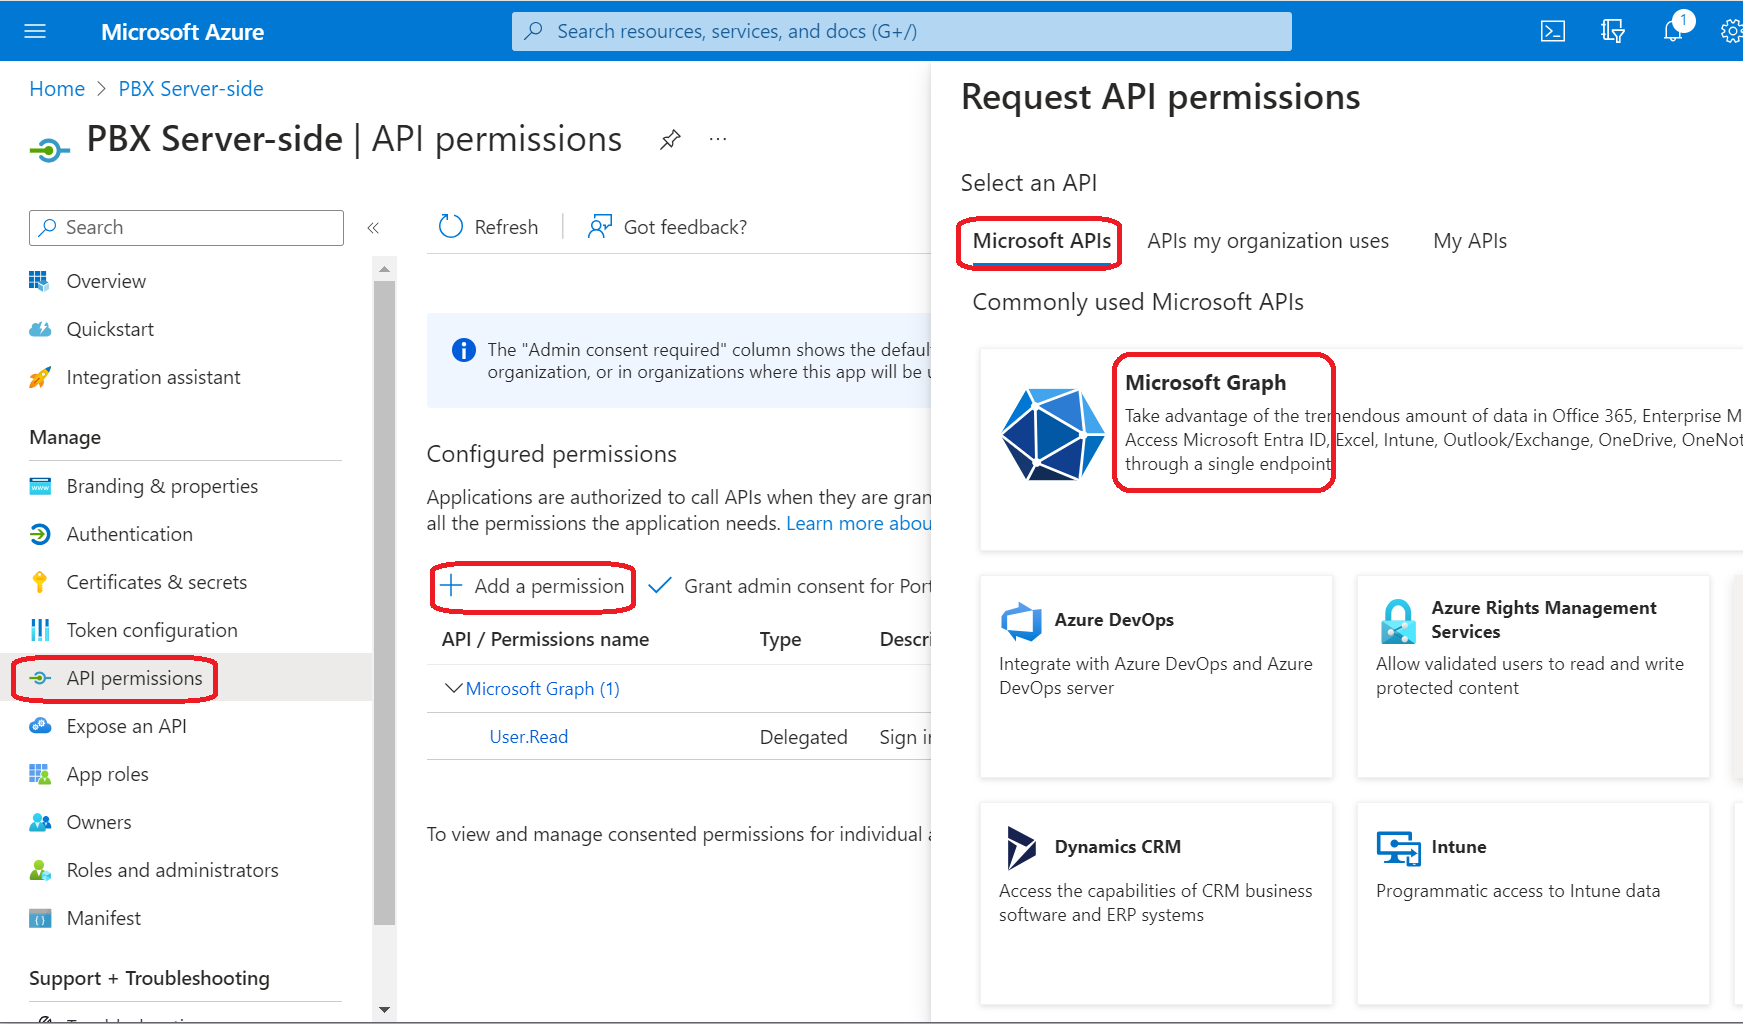Click Add a permission
Image resolution: width=1743 pixels, height=1024 pixels.
(534, 587)
